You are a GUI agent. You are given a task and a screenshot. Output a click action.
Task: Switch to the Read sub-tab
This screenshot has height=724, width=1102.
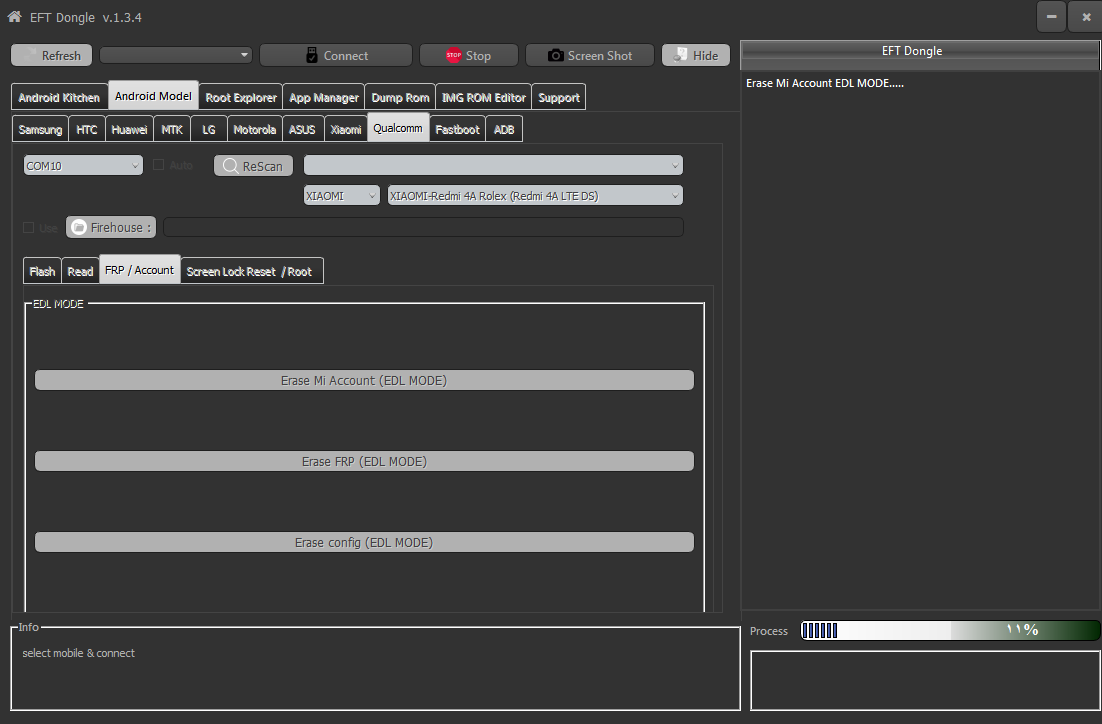80,271
